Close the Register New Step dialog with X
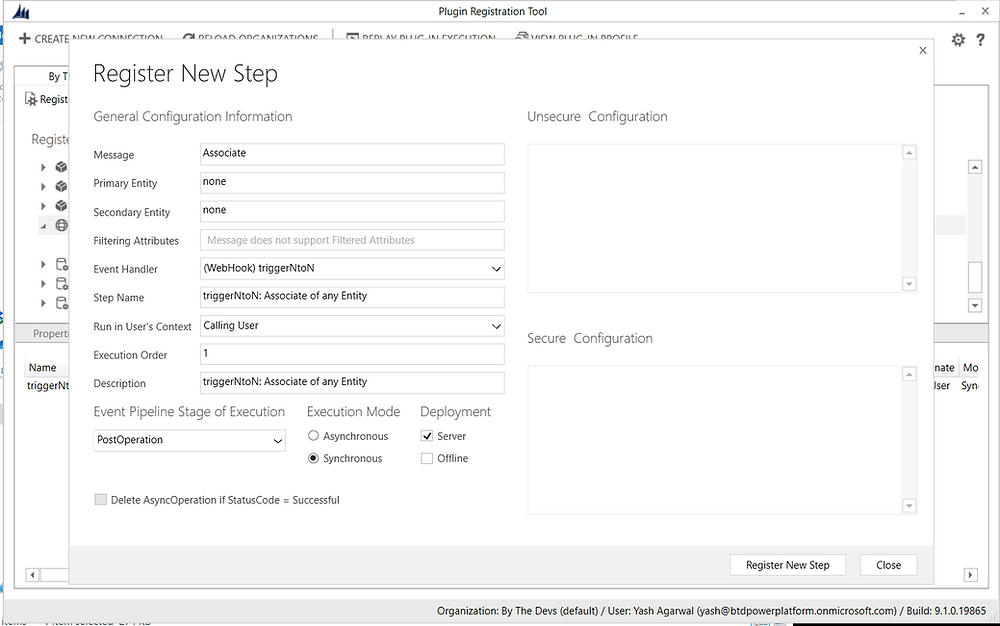This screenshot has width=1000, height=626. coord(922,50)
